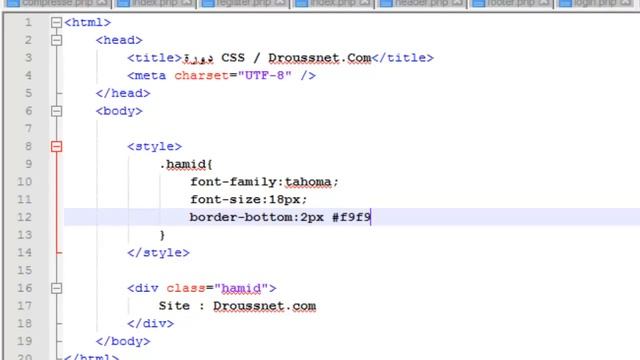Screen dimensions: 640x360
Task: Click line number 7 in the margin
Action: (28, 129)
